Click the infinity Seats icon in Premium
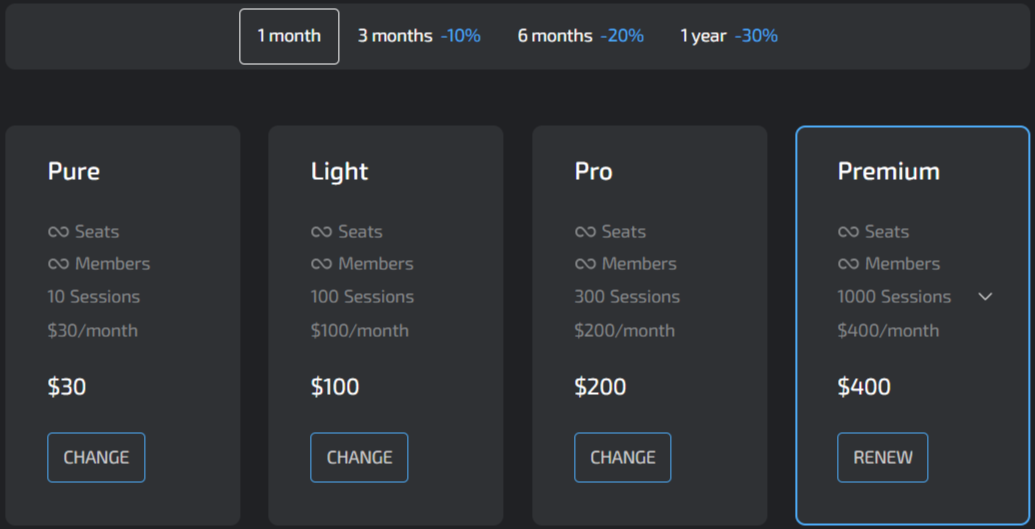This screenshot has width=1035, height=529. pos(848,232)
